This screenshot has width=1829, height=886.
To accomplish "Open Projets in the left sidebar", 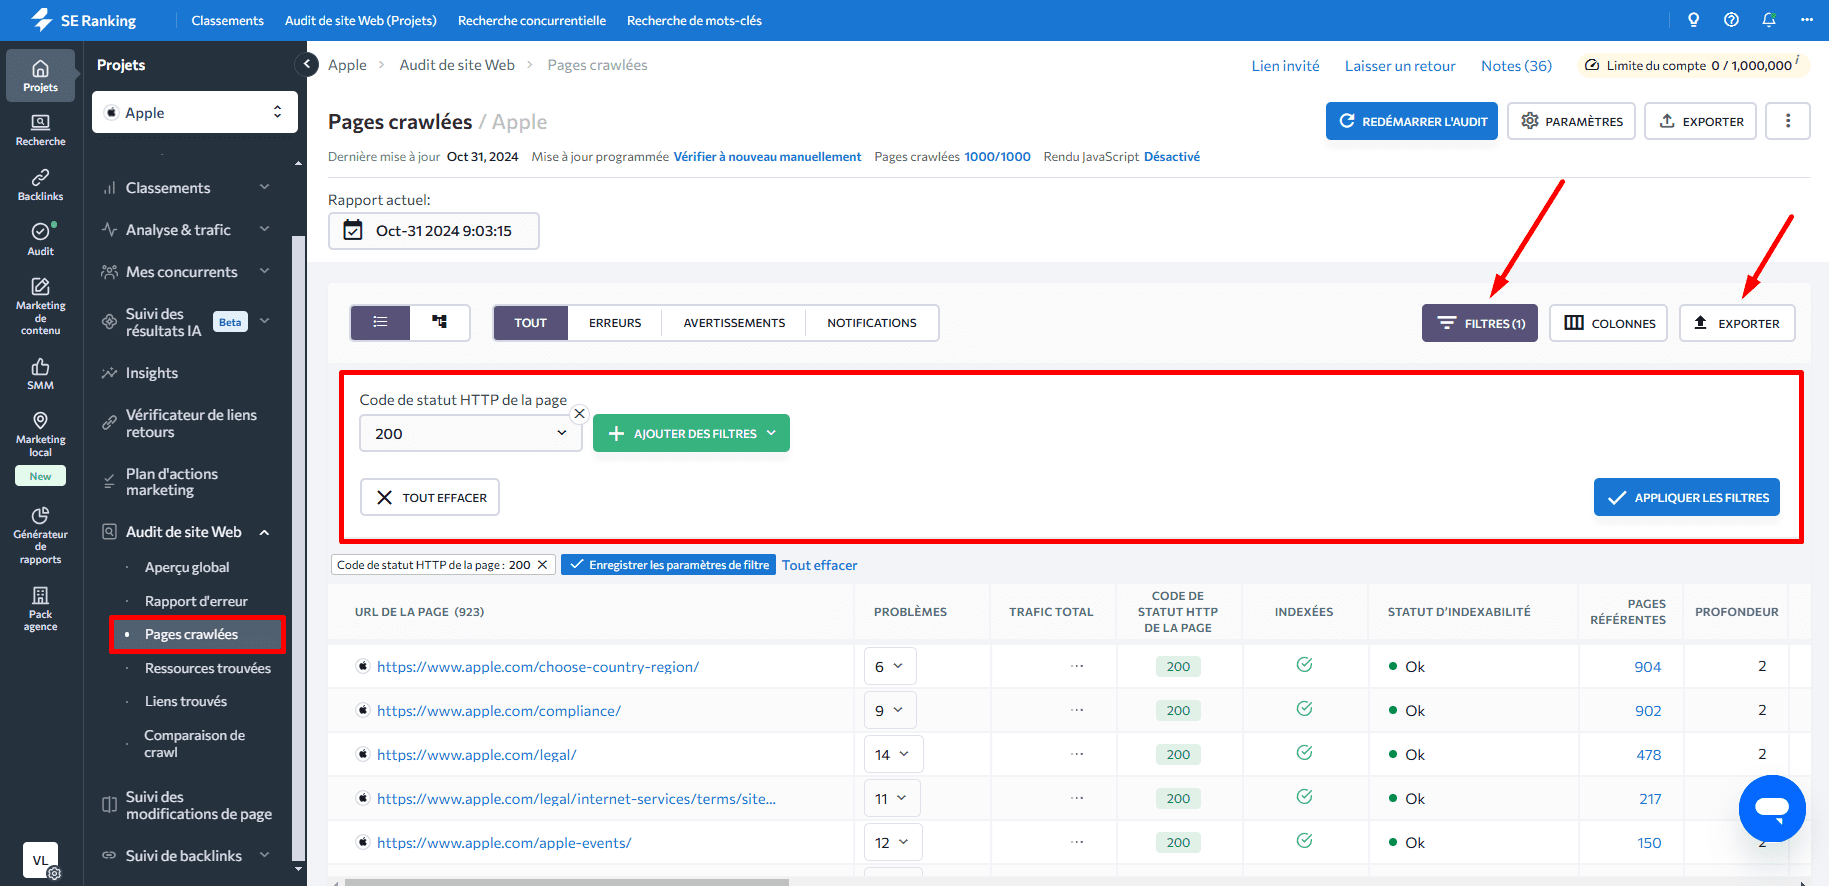I will point(40,75).
